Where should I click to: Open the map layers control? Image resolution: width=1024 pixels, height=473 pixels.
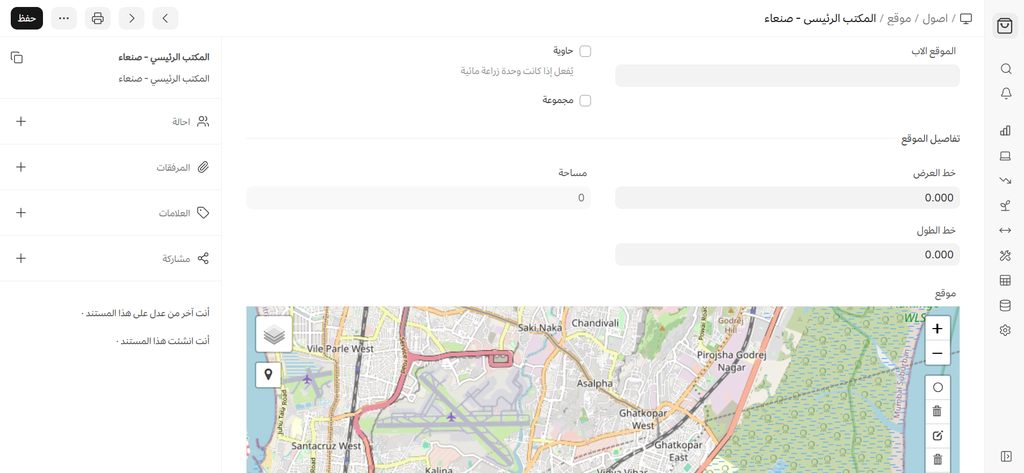274,334
